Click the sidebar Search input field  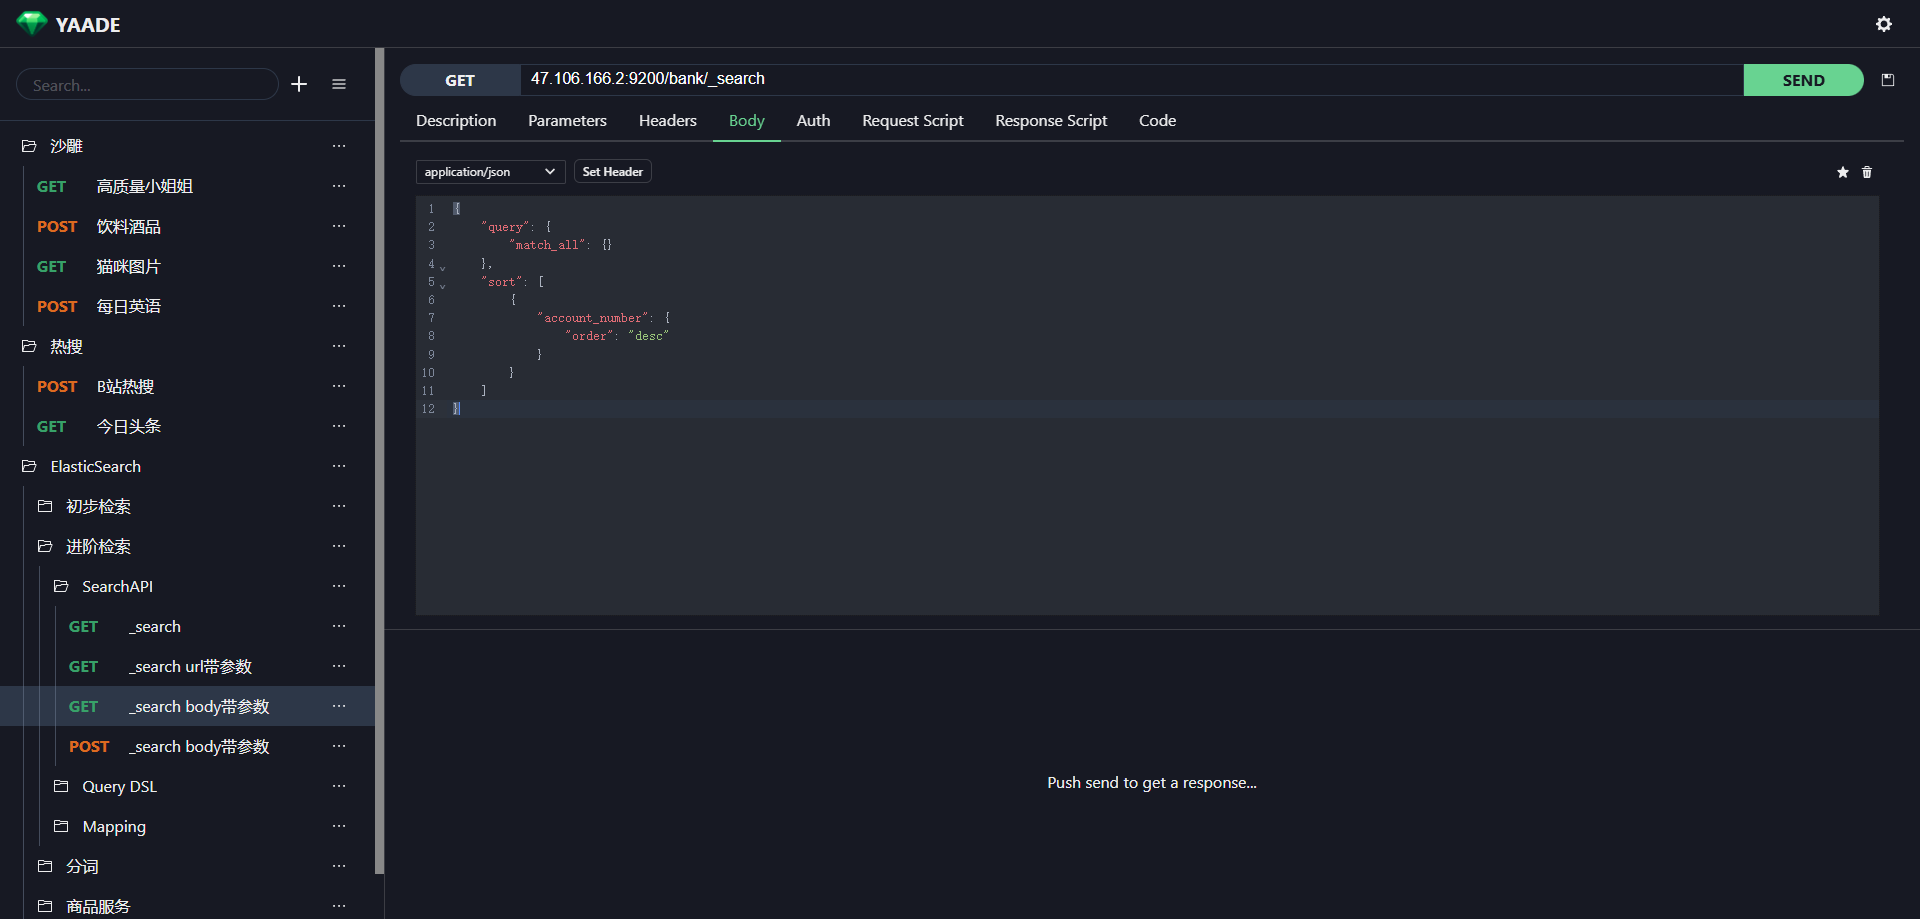coord(147,85)
